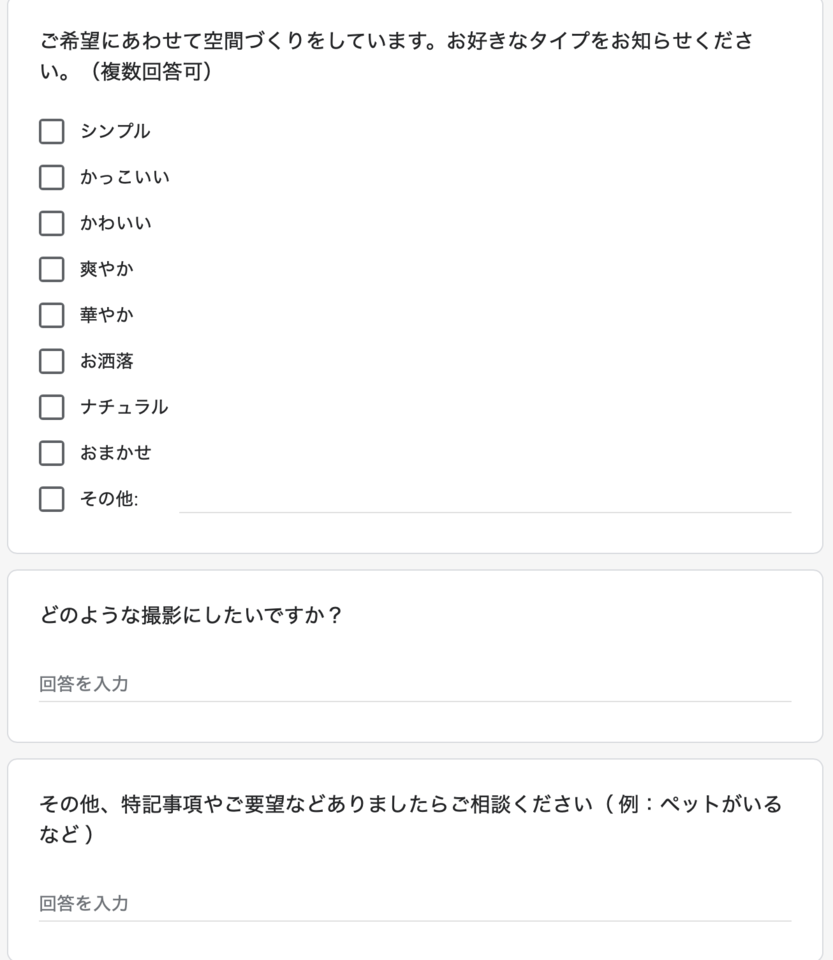Tick the お洒落 checkbox
The image size is (833, 960).
pos(51,361)
